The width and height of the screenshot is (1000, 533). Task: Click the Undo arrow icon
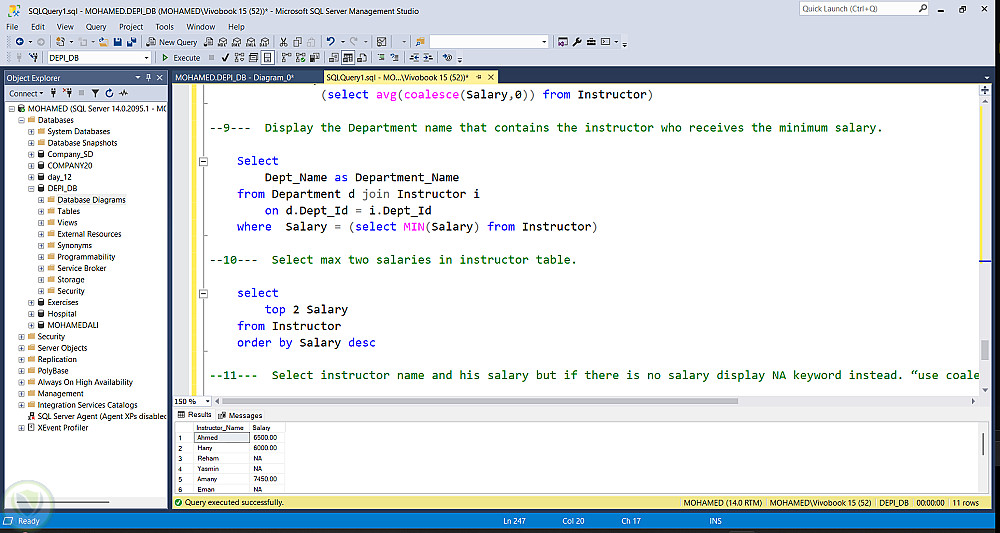tap(329, 42)
